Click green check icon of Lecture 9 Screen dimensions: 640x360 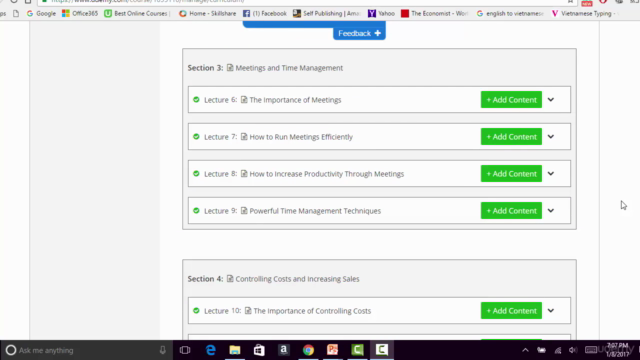[x=196, y=211]
